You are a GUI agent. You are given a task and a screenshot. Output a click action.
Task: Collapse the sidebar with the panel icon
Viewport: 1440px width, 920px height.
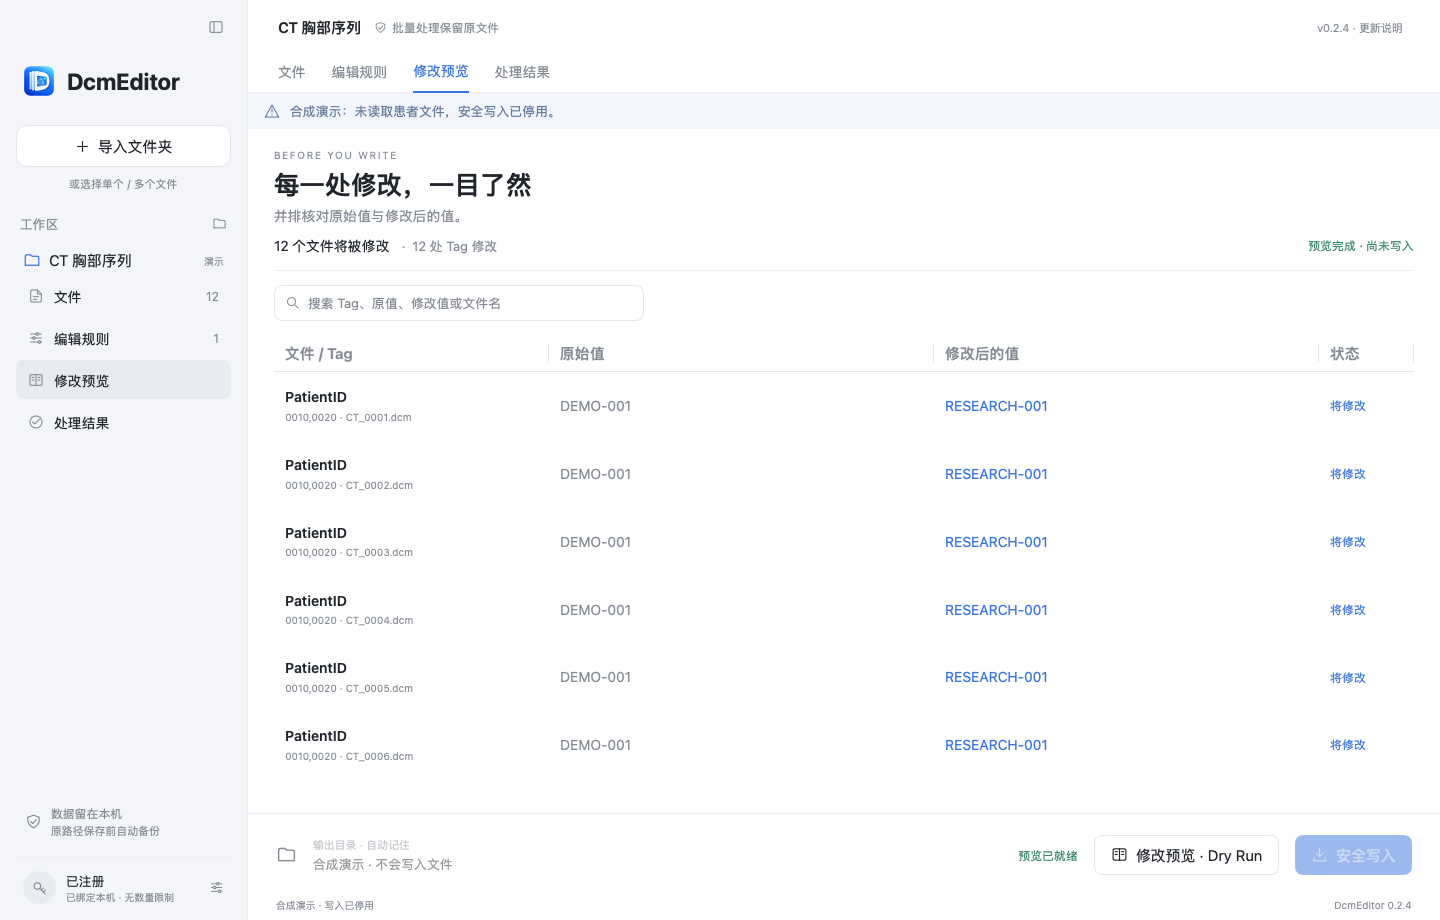(x=216, y=27)
